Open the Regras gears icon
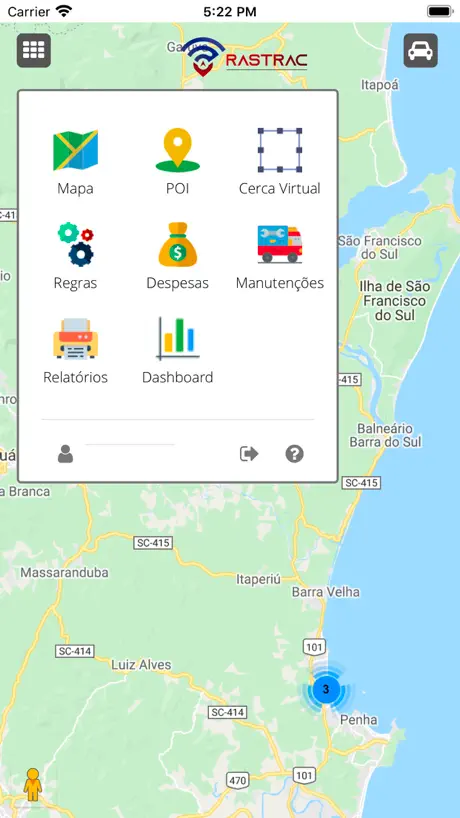460x818 pixels. coord(76,245)
